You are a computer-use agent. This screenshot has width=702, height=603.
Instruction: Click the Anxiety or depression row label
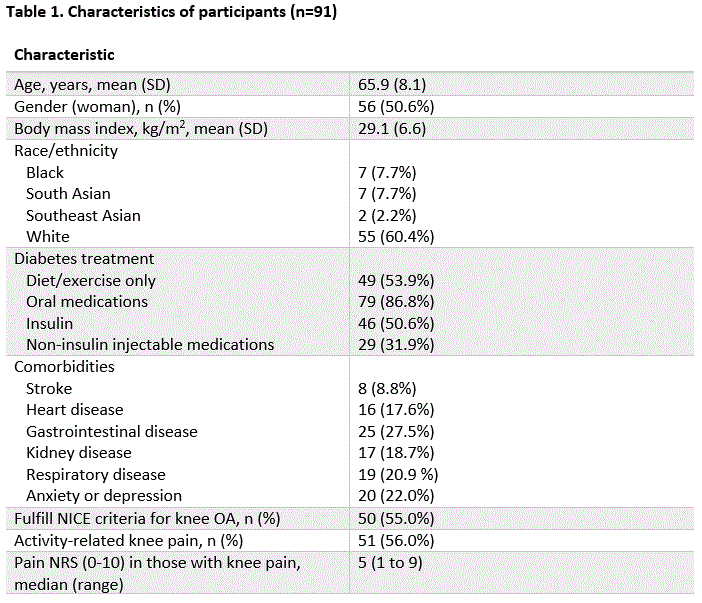(104, 495)
